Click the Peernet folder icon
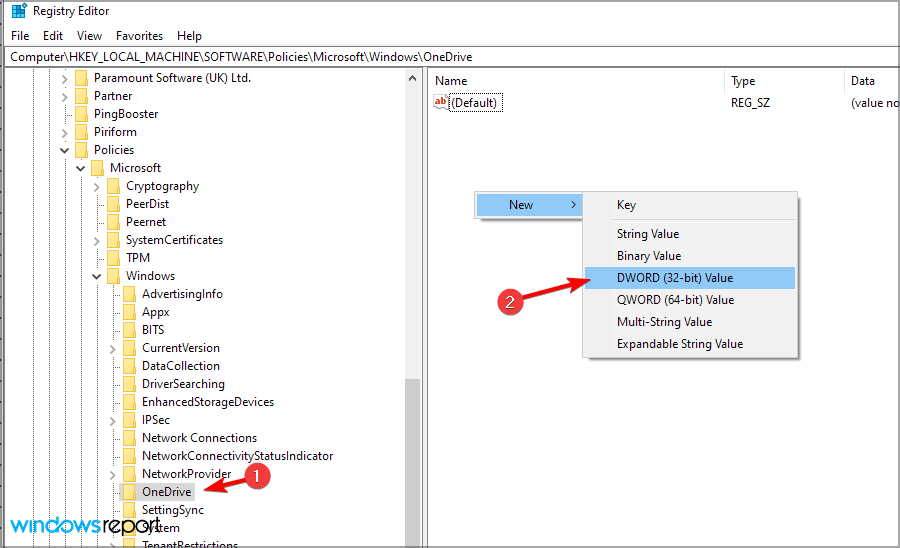900x548 pixels. 114,221
